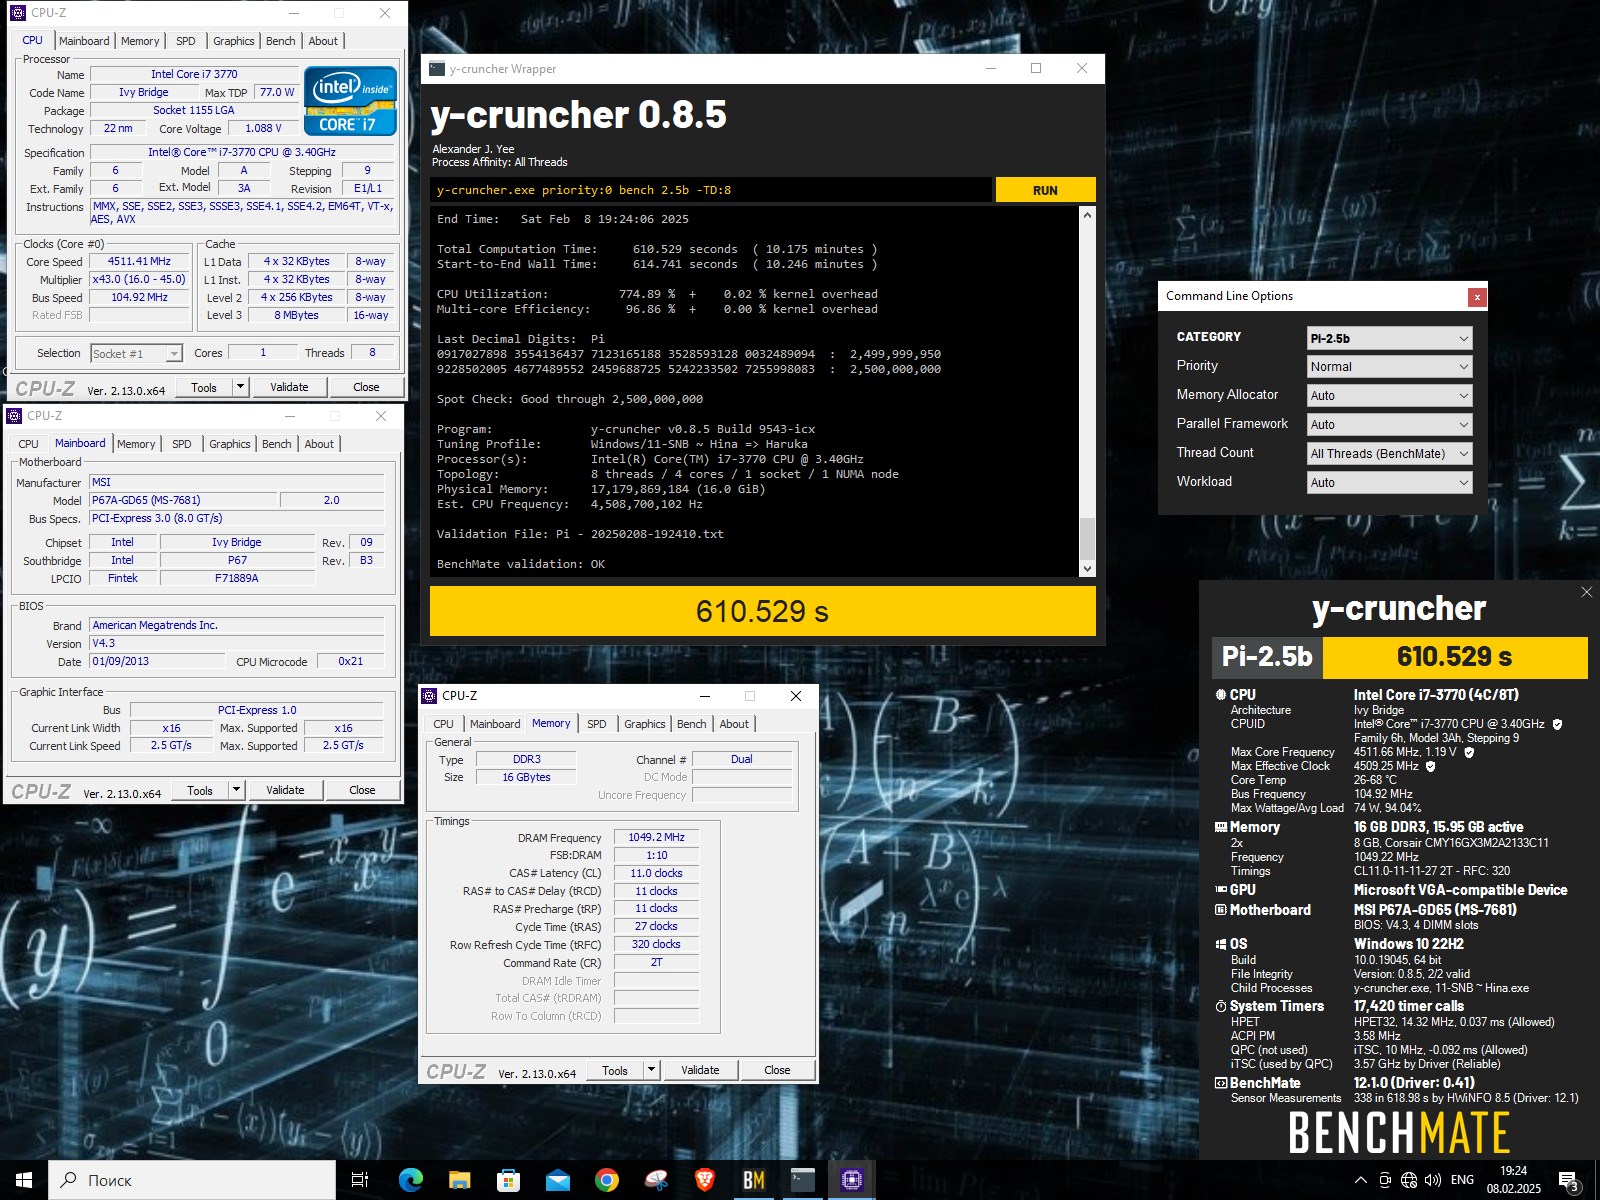Click the Core Speed value 4511.41 MHz
The width and height of the screenshot is (1600, 1200).
(x=139, y=261)
